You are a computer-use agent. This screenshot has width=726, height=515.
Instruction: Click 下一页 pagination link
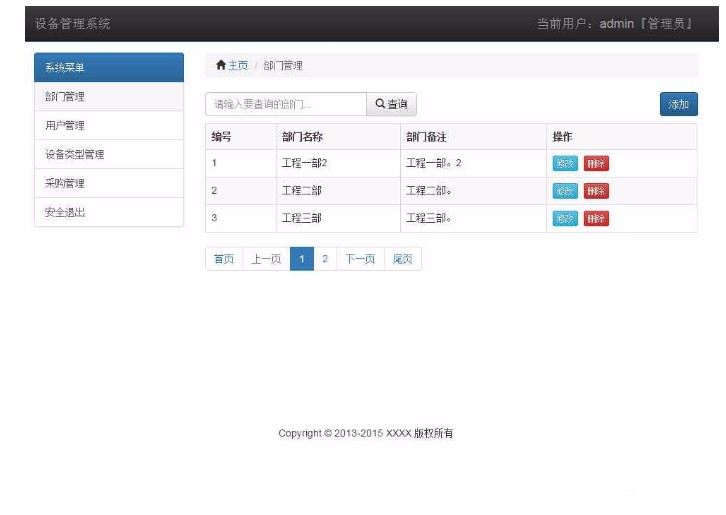coord(360,259)
